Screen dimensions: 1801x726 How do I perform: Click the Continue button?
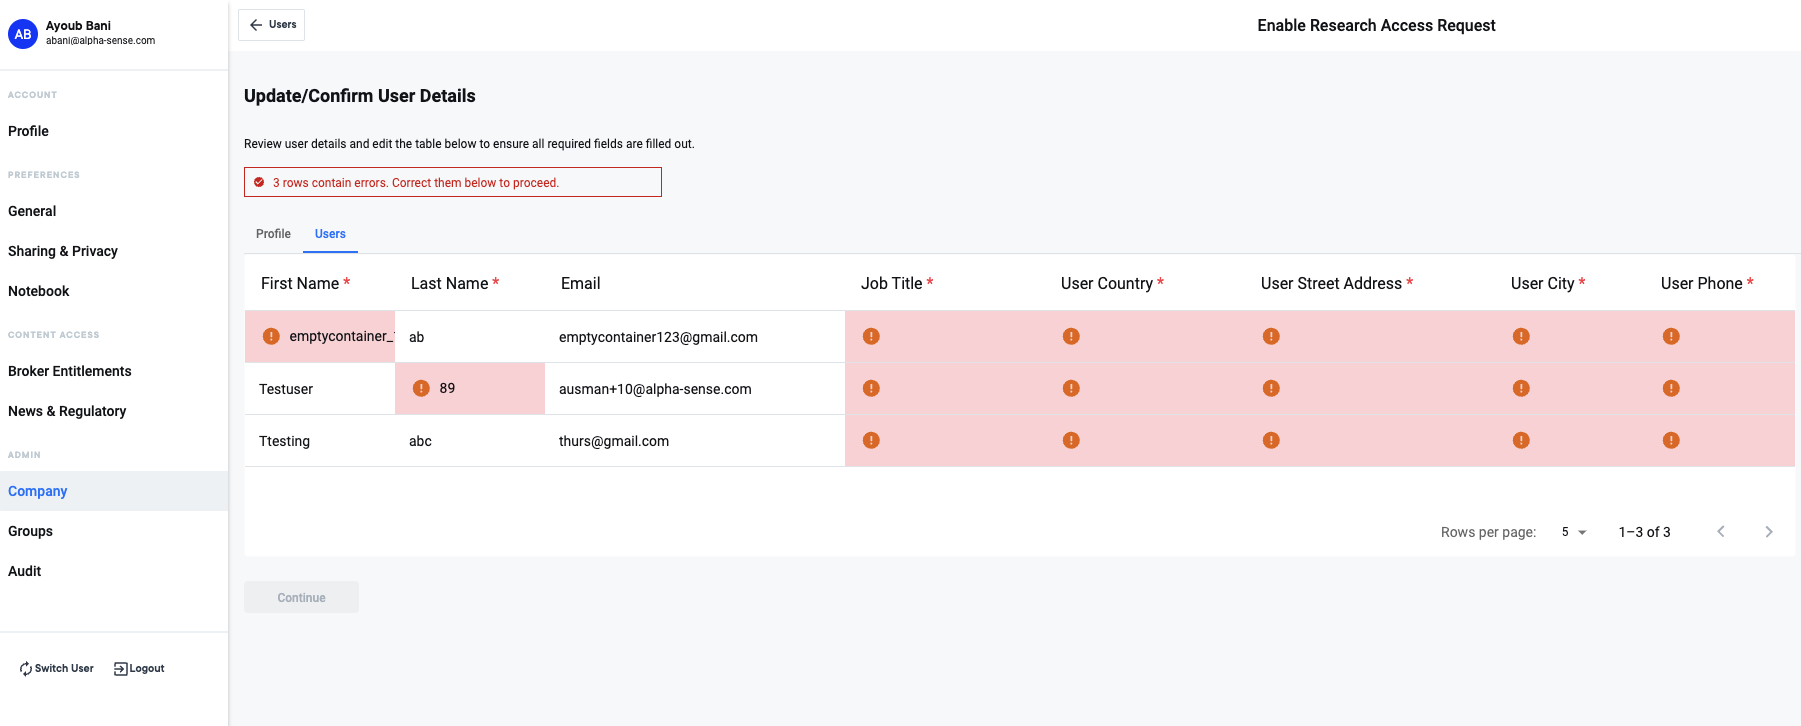tap(301, 597)
